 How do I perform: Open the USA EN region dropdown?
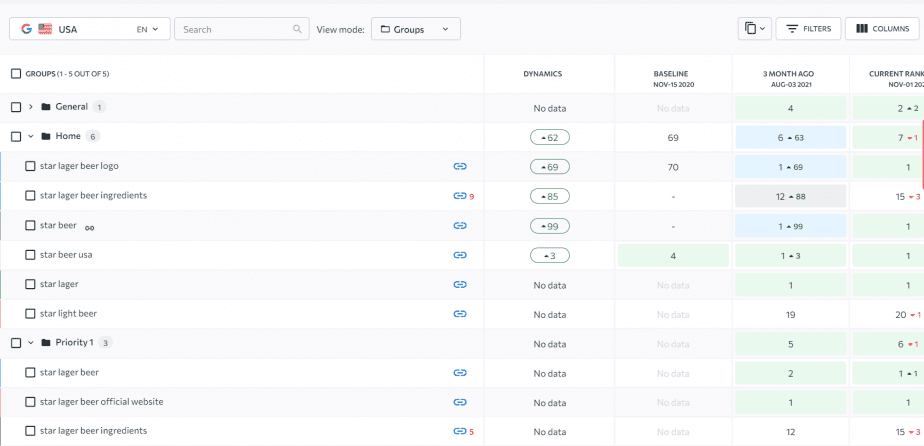click(90, 29)
